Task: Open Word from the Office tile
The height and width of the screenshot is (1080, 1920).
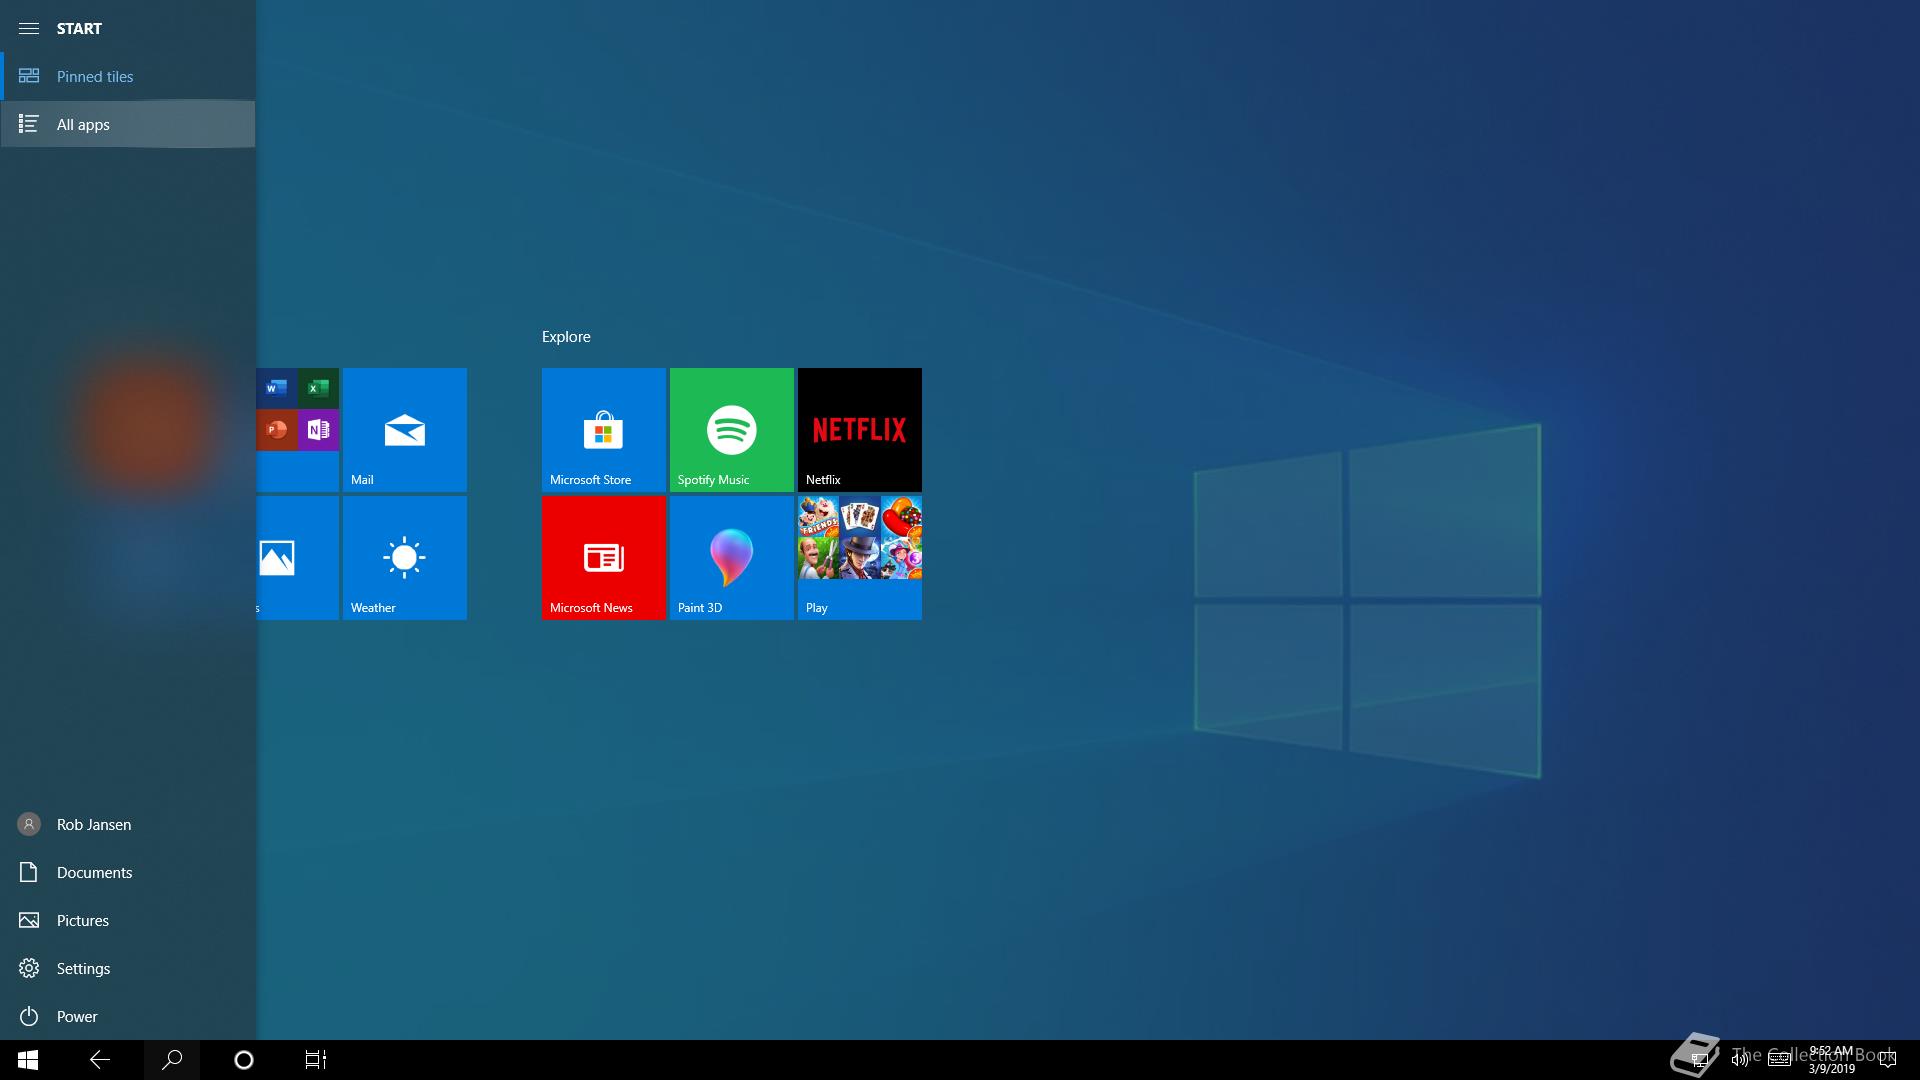Action: pyautogui.click(x=277, y=388)
